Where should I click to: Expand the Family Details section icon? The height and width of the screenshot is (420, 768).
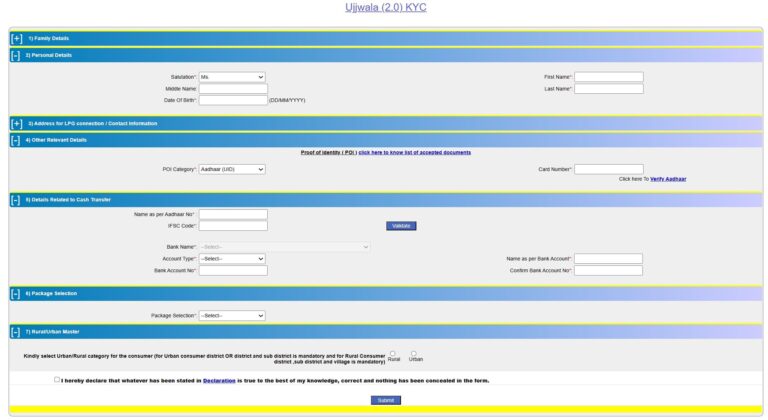(16, 39)
